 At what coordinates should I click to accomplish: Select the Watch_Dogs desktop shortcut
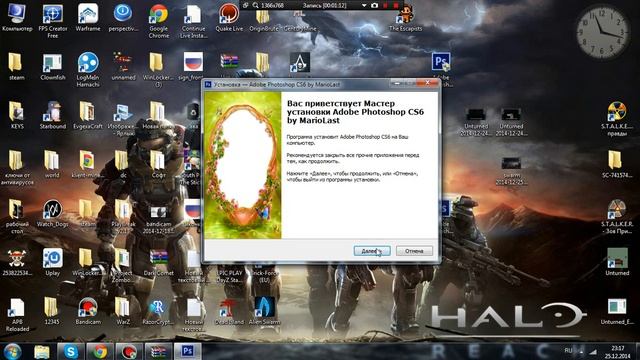[53, 213]
